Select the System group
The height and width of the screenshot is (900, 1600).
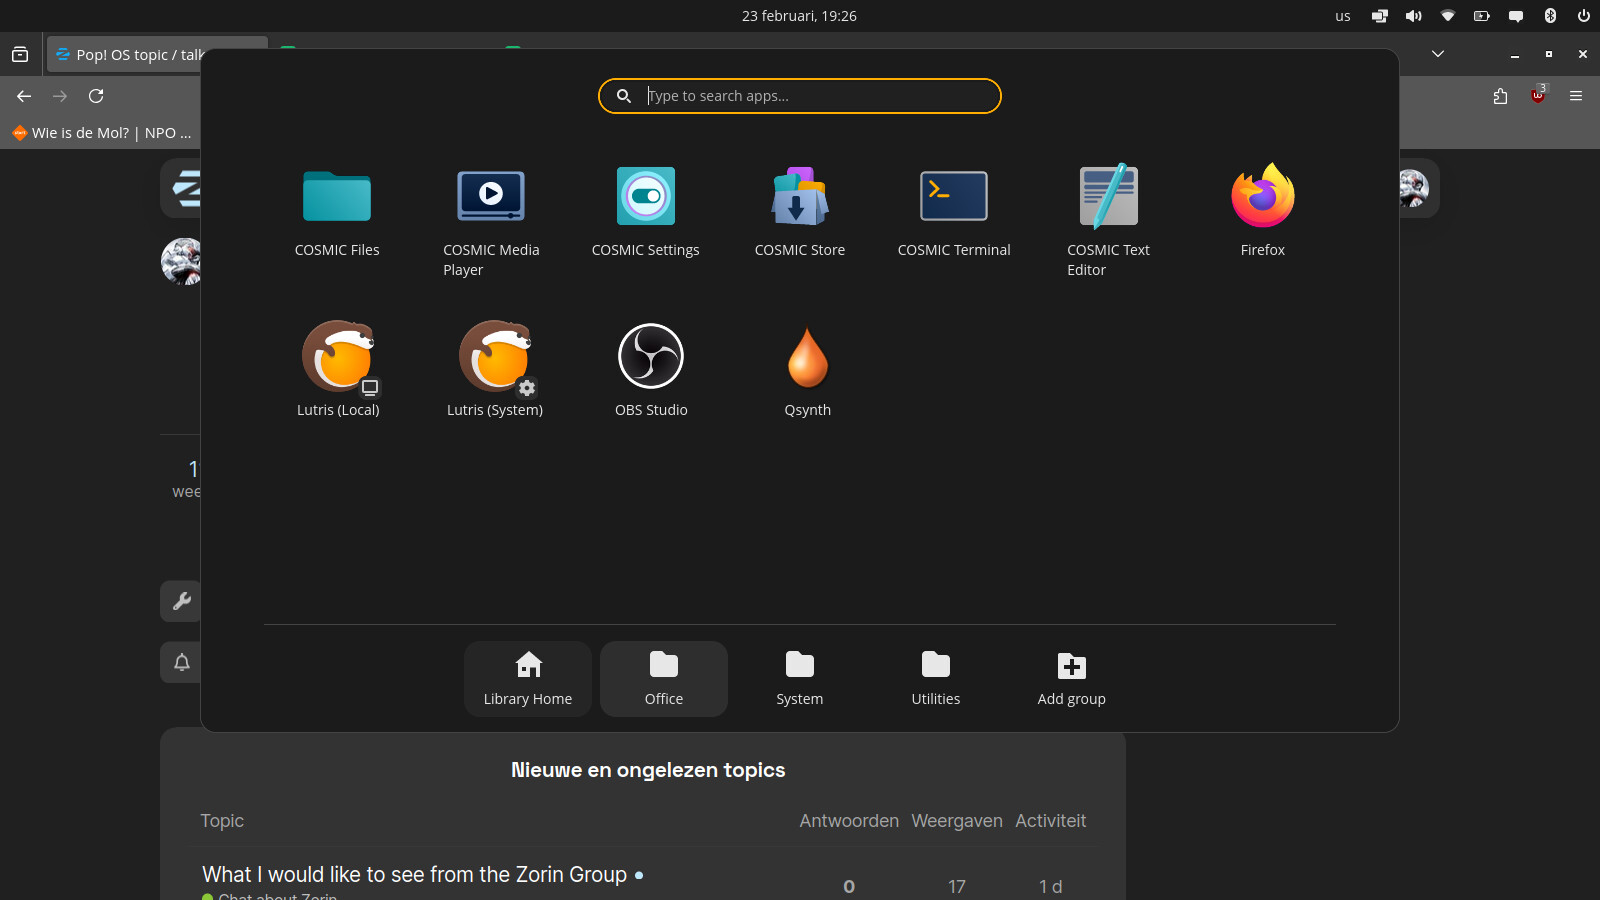coord(800,679)
